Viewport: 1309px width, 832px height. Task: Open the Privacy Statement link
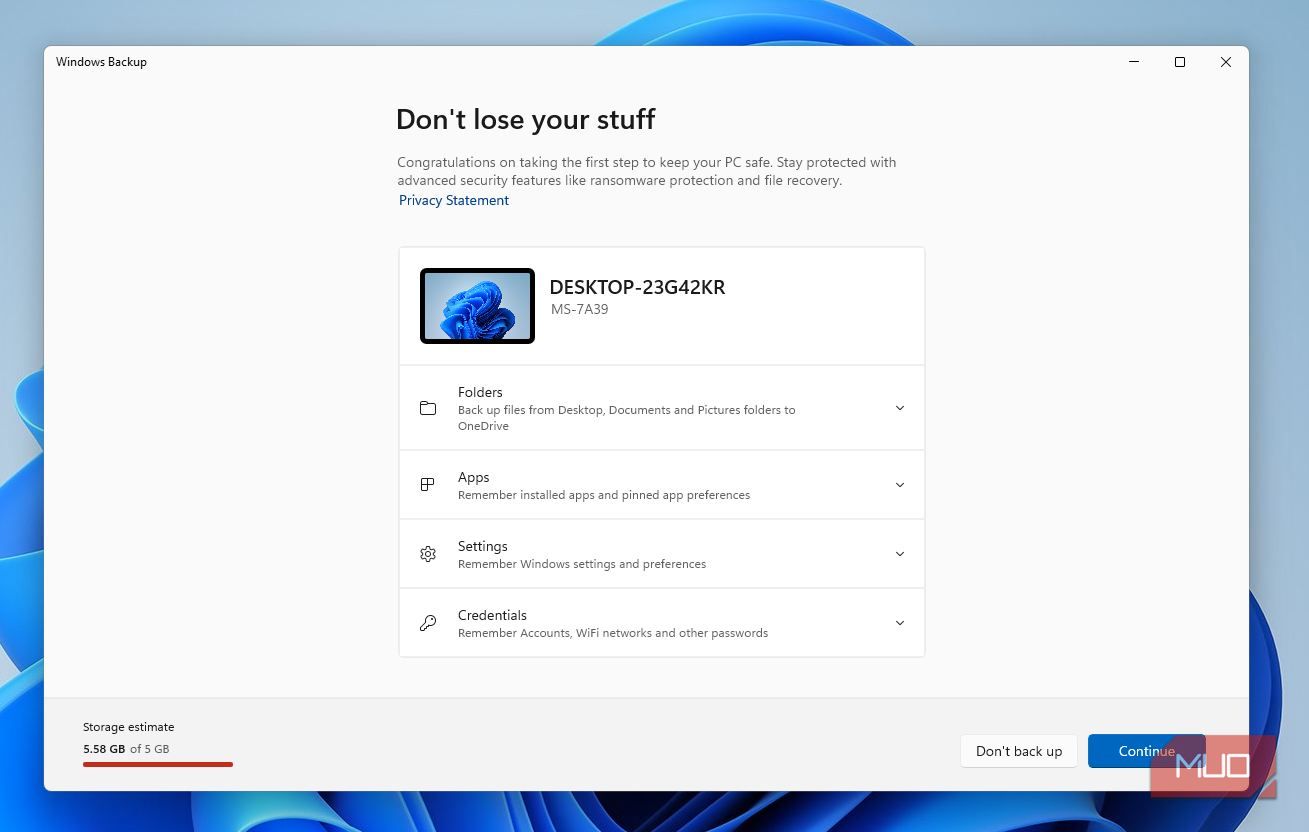click(454, 200)
